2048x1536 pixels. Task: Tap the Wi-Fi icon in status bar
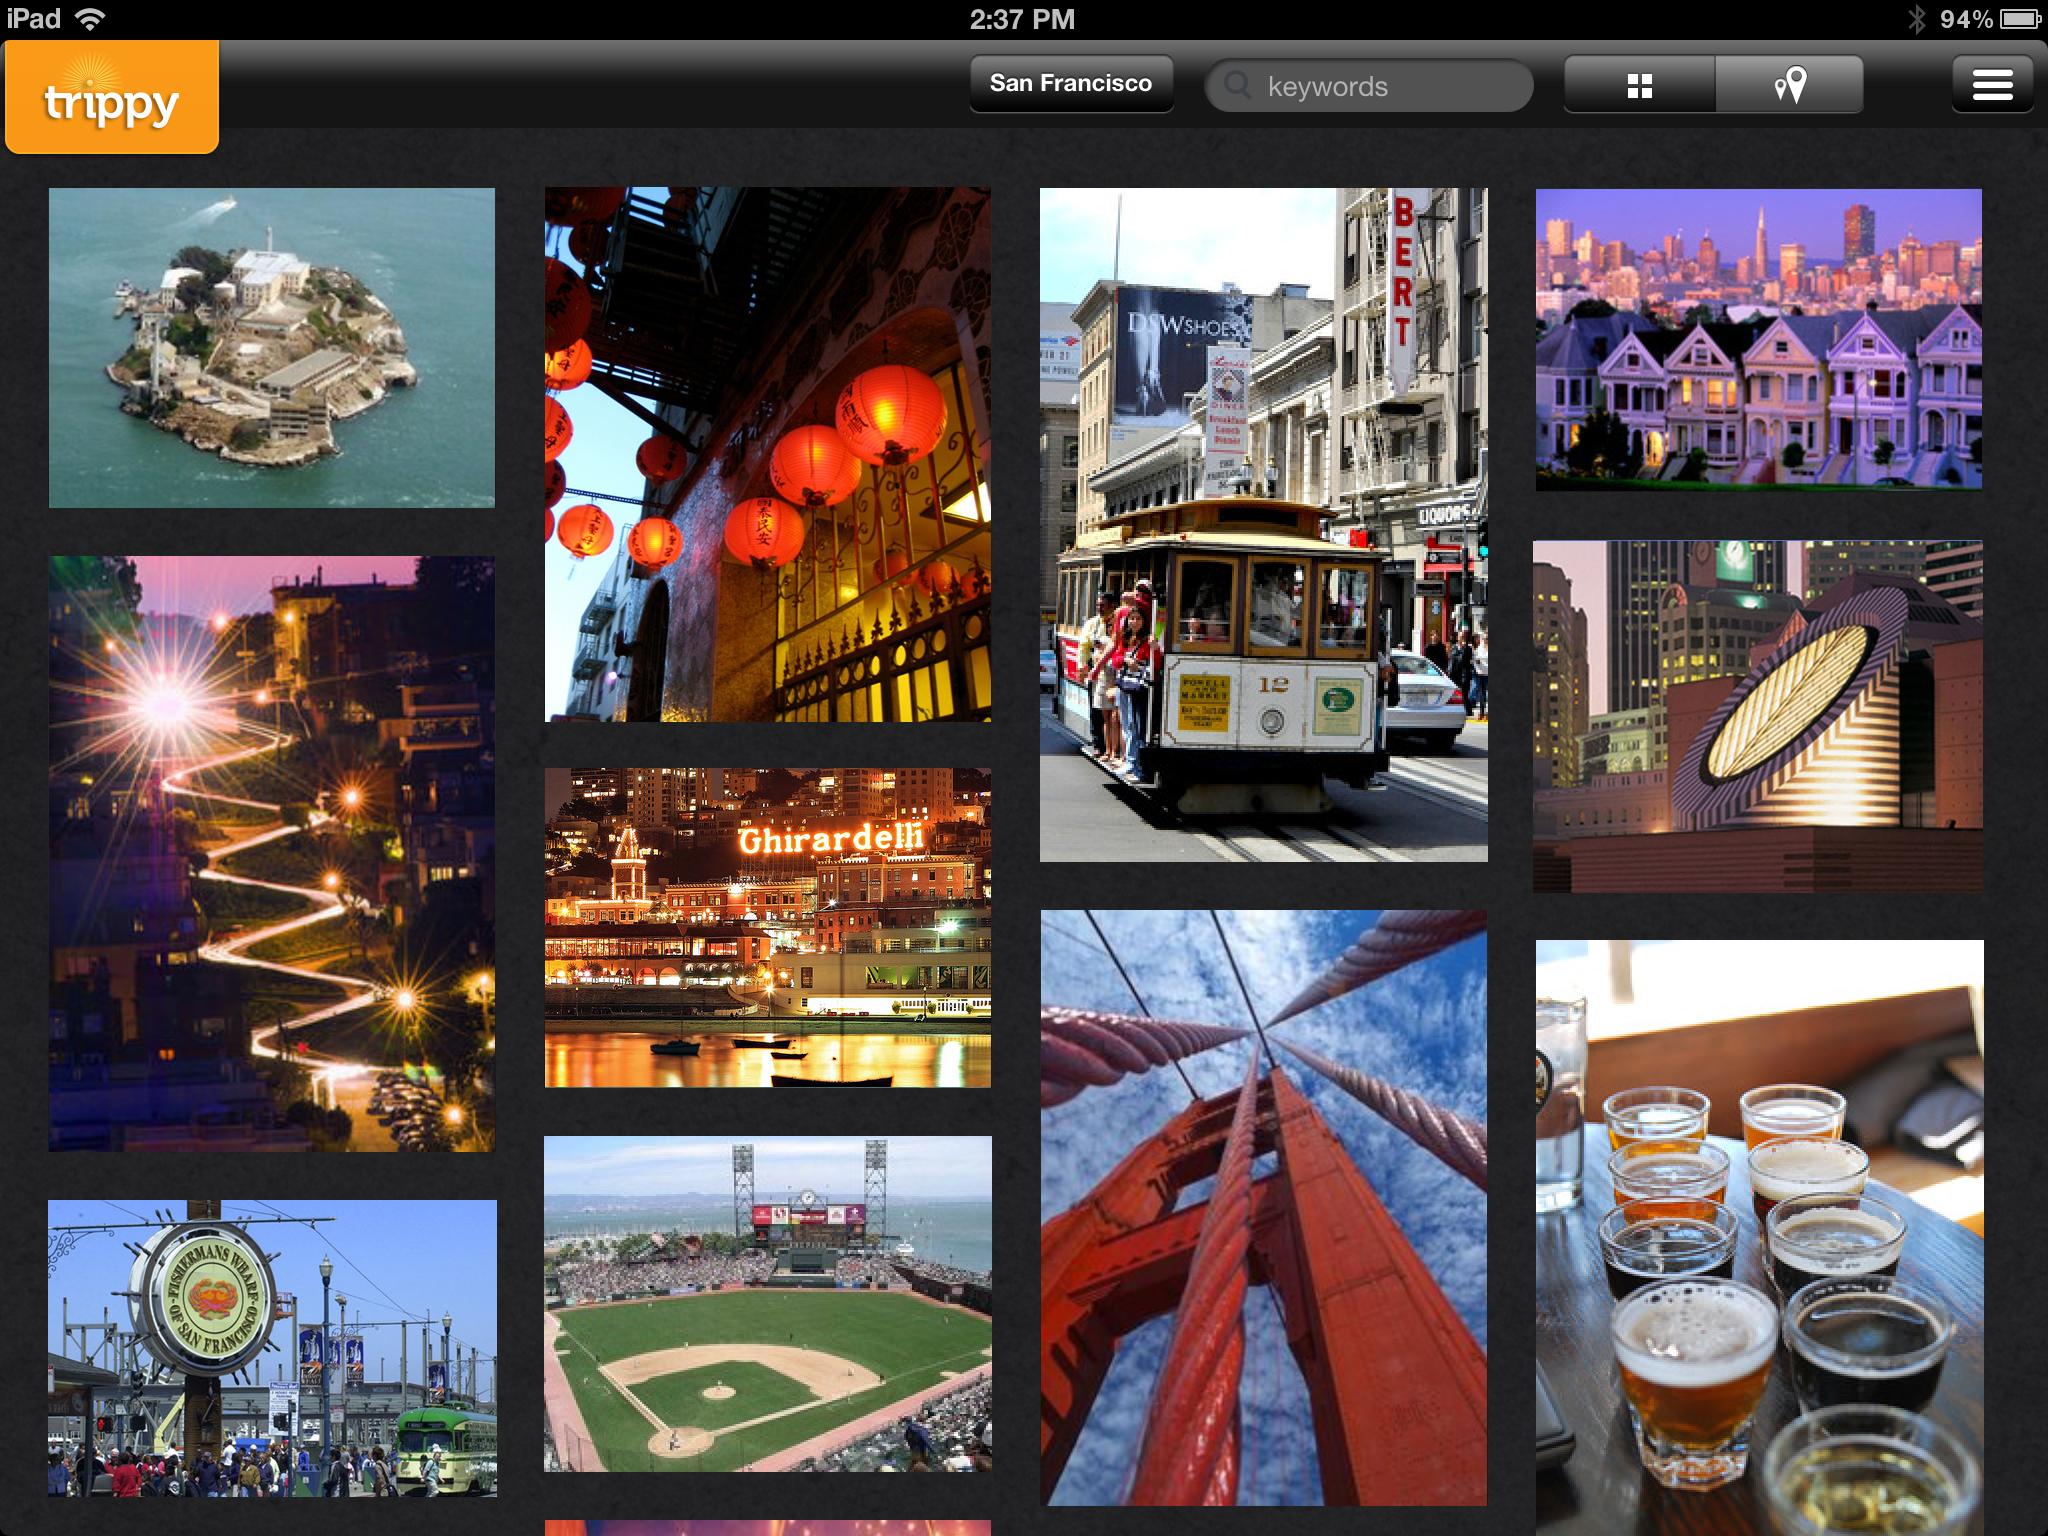pos(91,19)
